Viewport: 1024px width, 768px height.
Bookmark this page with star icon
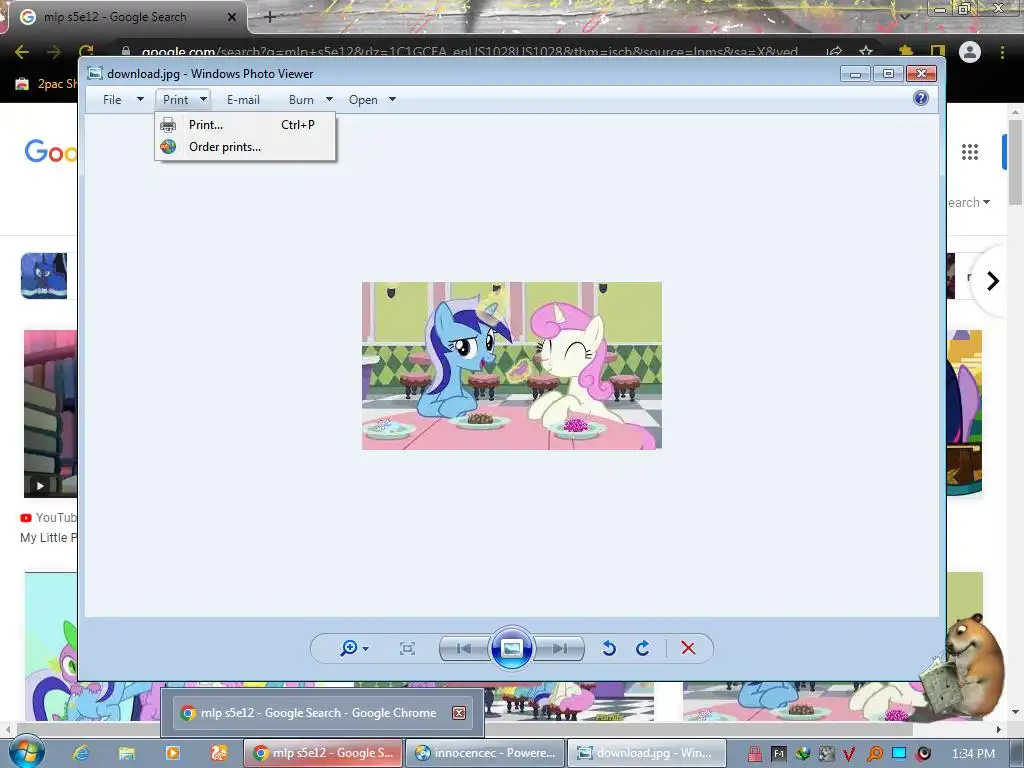[866, 52]
